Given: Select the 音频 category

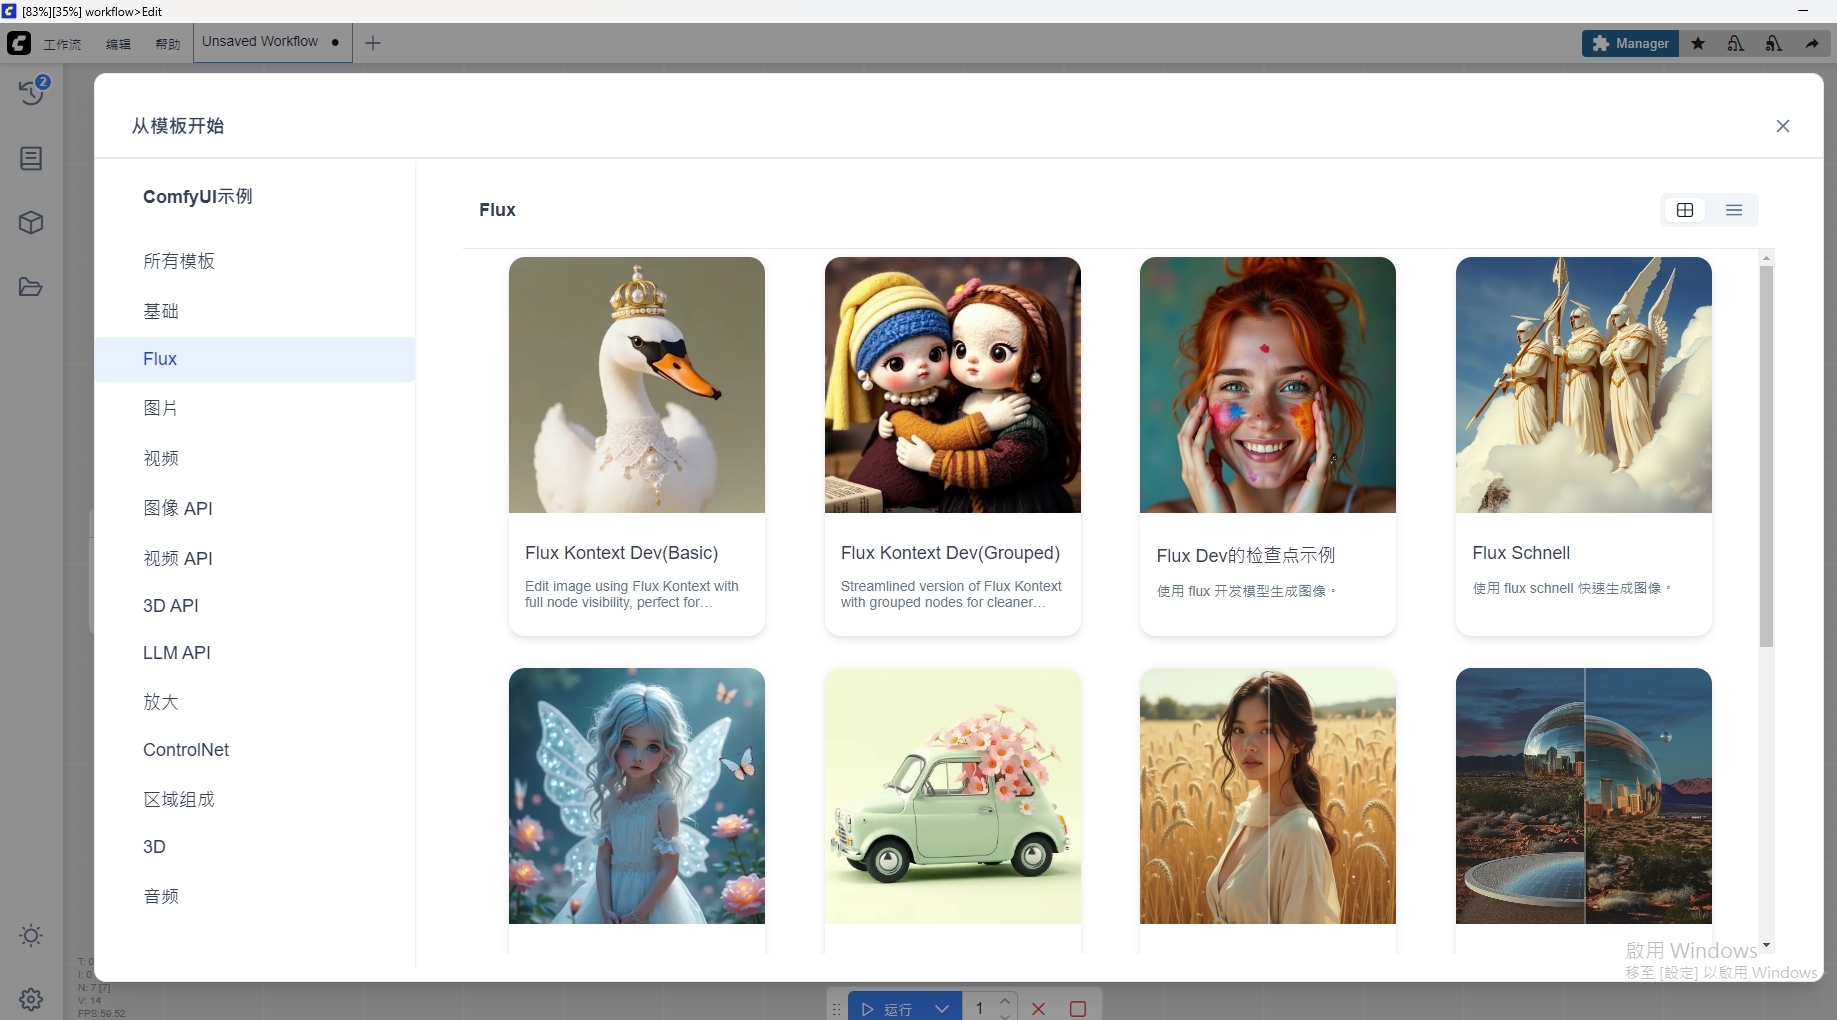Looking at the screenshot, I should (255, 896).
